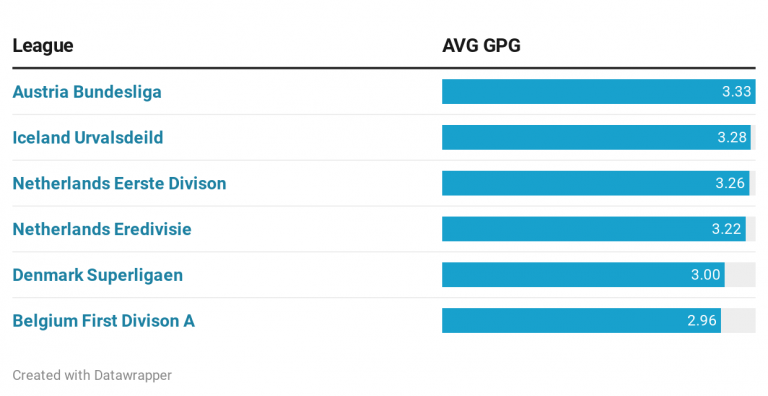Click the 2.96 value label

coord(702,321)
